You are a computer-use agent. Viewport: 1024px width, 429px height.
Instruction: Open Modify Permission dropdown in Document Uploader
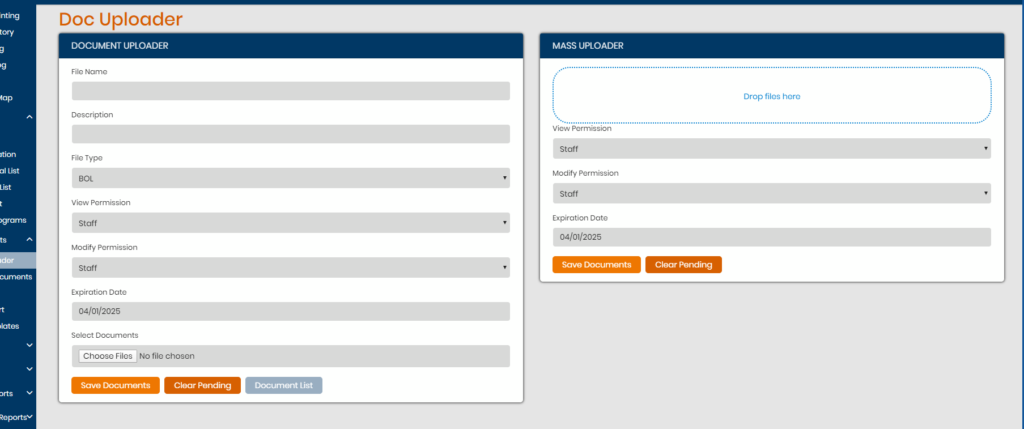(291, 268)
